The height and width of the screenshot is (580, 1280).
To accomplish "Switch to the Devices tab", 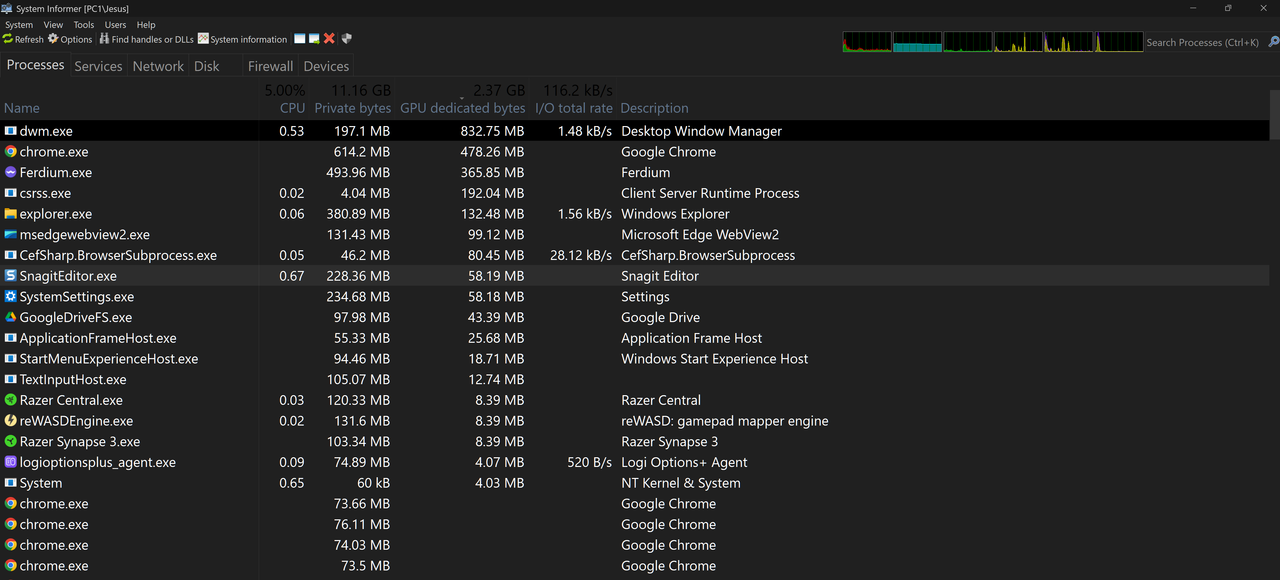I will (326, 66).
